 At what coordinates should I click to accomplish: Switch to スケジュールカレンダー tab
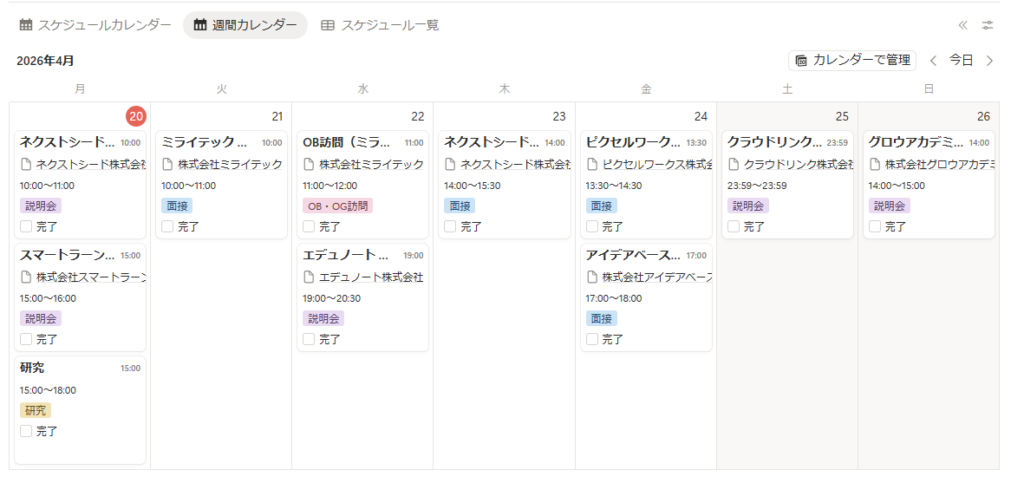(x=95, y=25)
